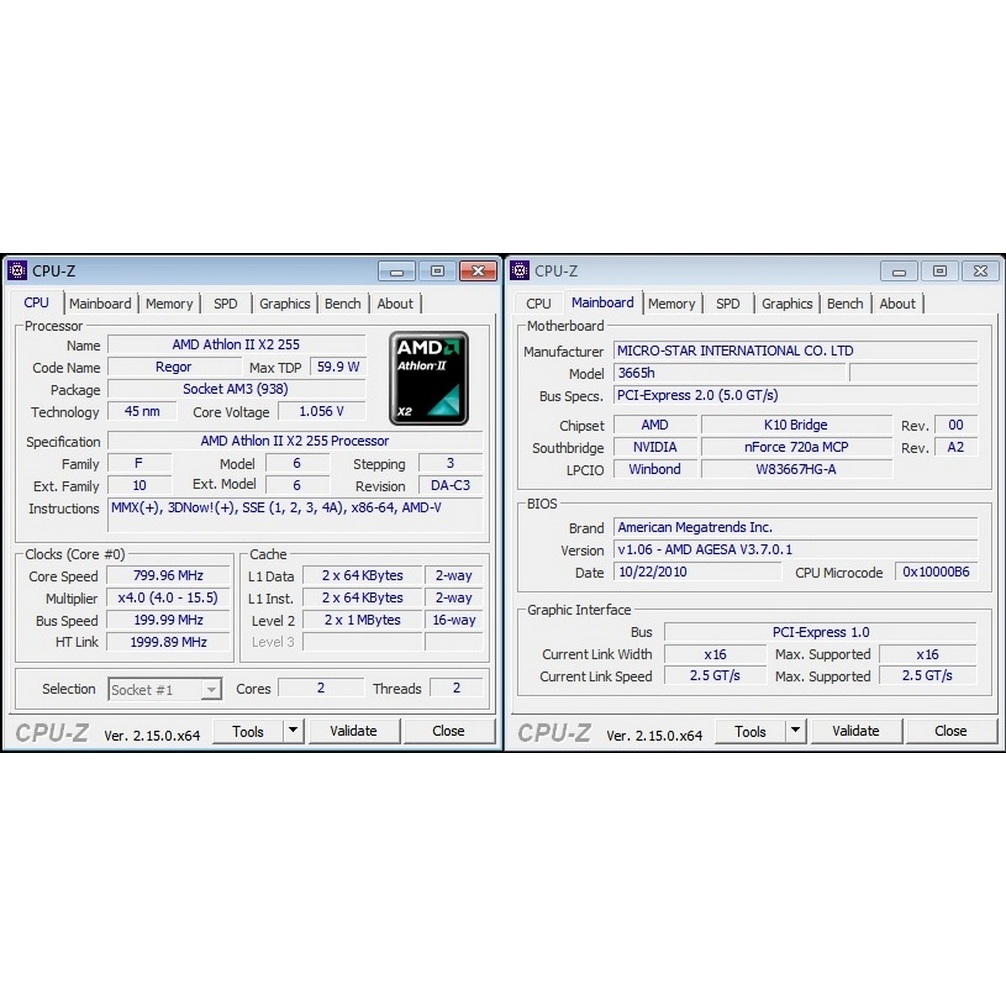Click the Tools button in left window
1006x1006 pixels.
(x=248, y=731)
